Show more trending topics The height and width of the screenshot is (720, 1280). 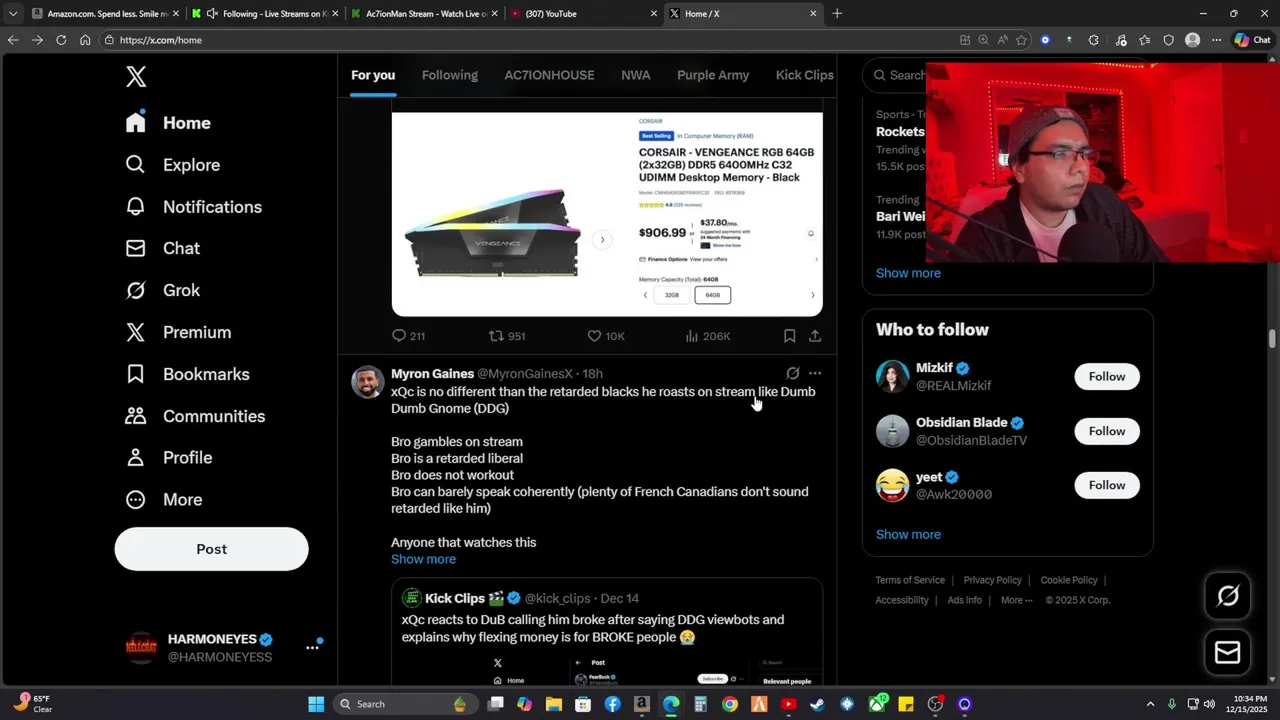908,273
